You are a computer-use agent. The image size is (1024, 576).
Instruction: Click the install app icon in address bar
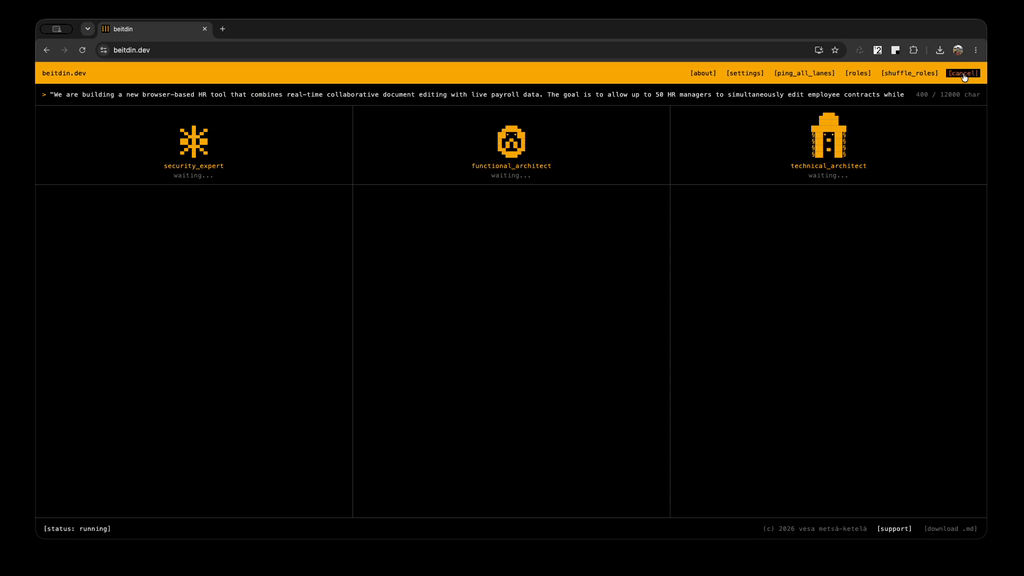[818, 50]
